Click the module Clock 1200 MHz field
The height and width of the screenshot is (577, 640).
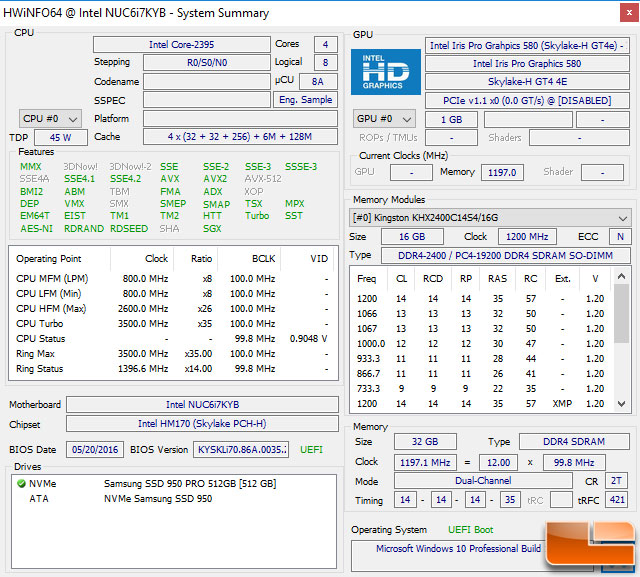tap(527, 237)
